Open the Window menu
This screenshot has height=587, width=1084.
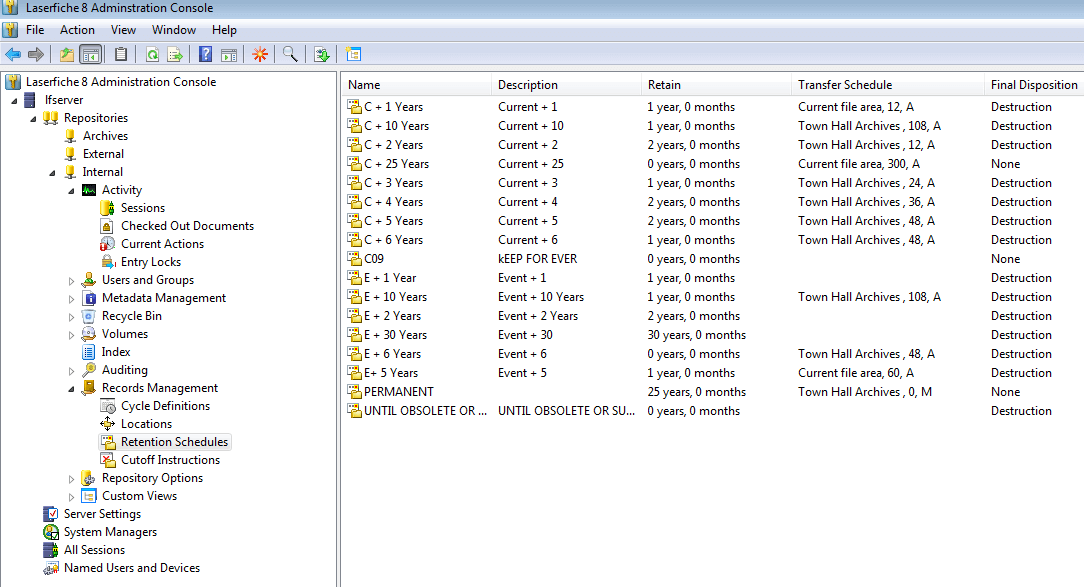(174, 30)
